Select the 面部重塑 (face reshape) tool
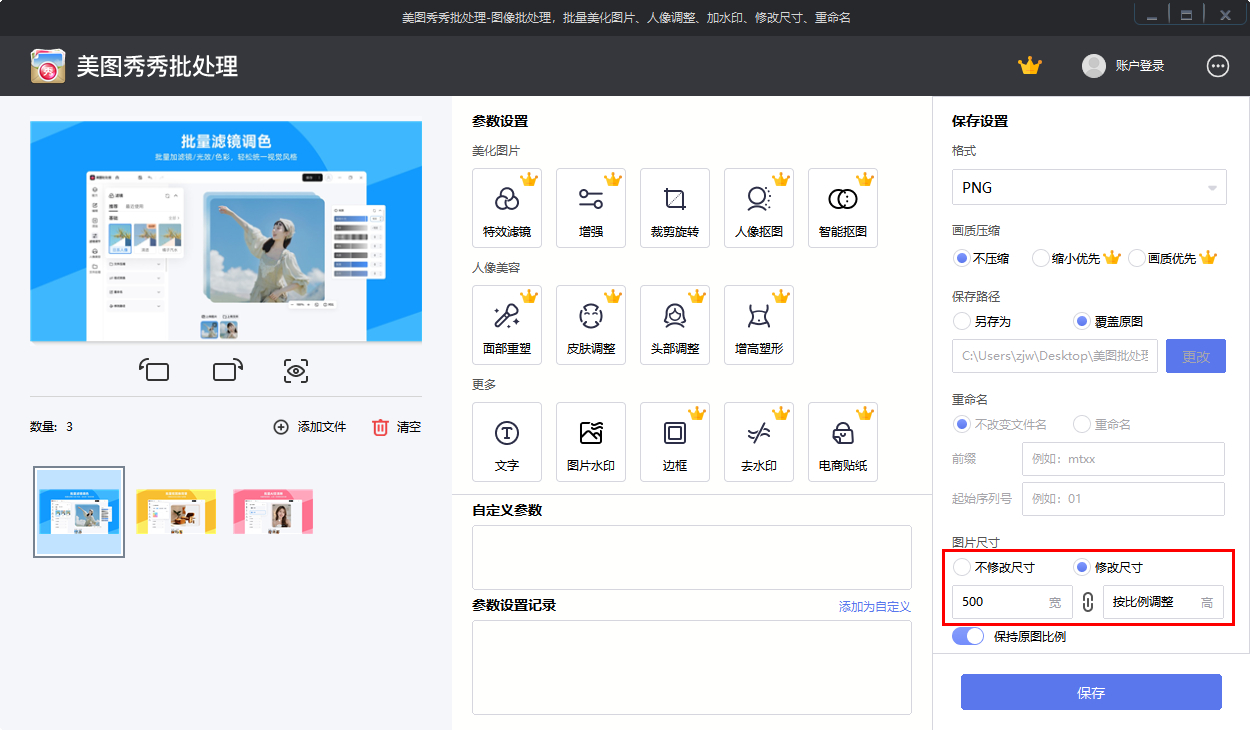Viewport: 1250px width, 730px height. 506,324
